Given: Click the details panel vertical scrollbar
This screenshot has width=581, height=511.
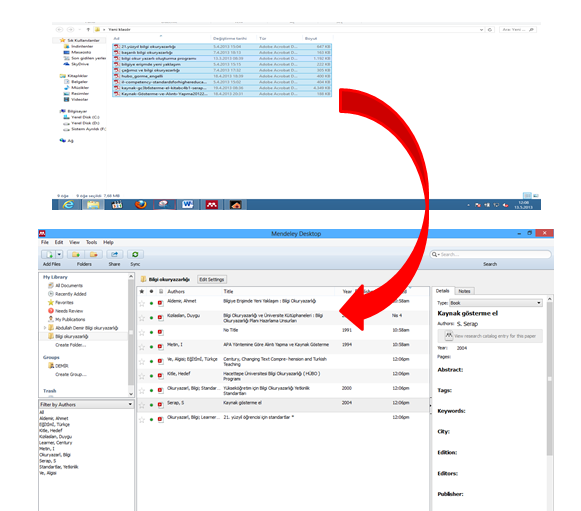Looking at the screenshot, I should pyautogui.click(x=550, y=378).
